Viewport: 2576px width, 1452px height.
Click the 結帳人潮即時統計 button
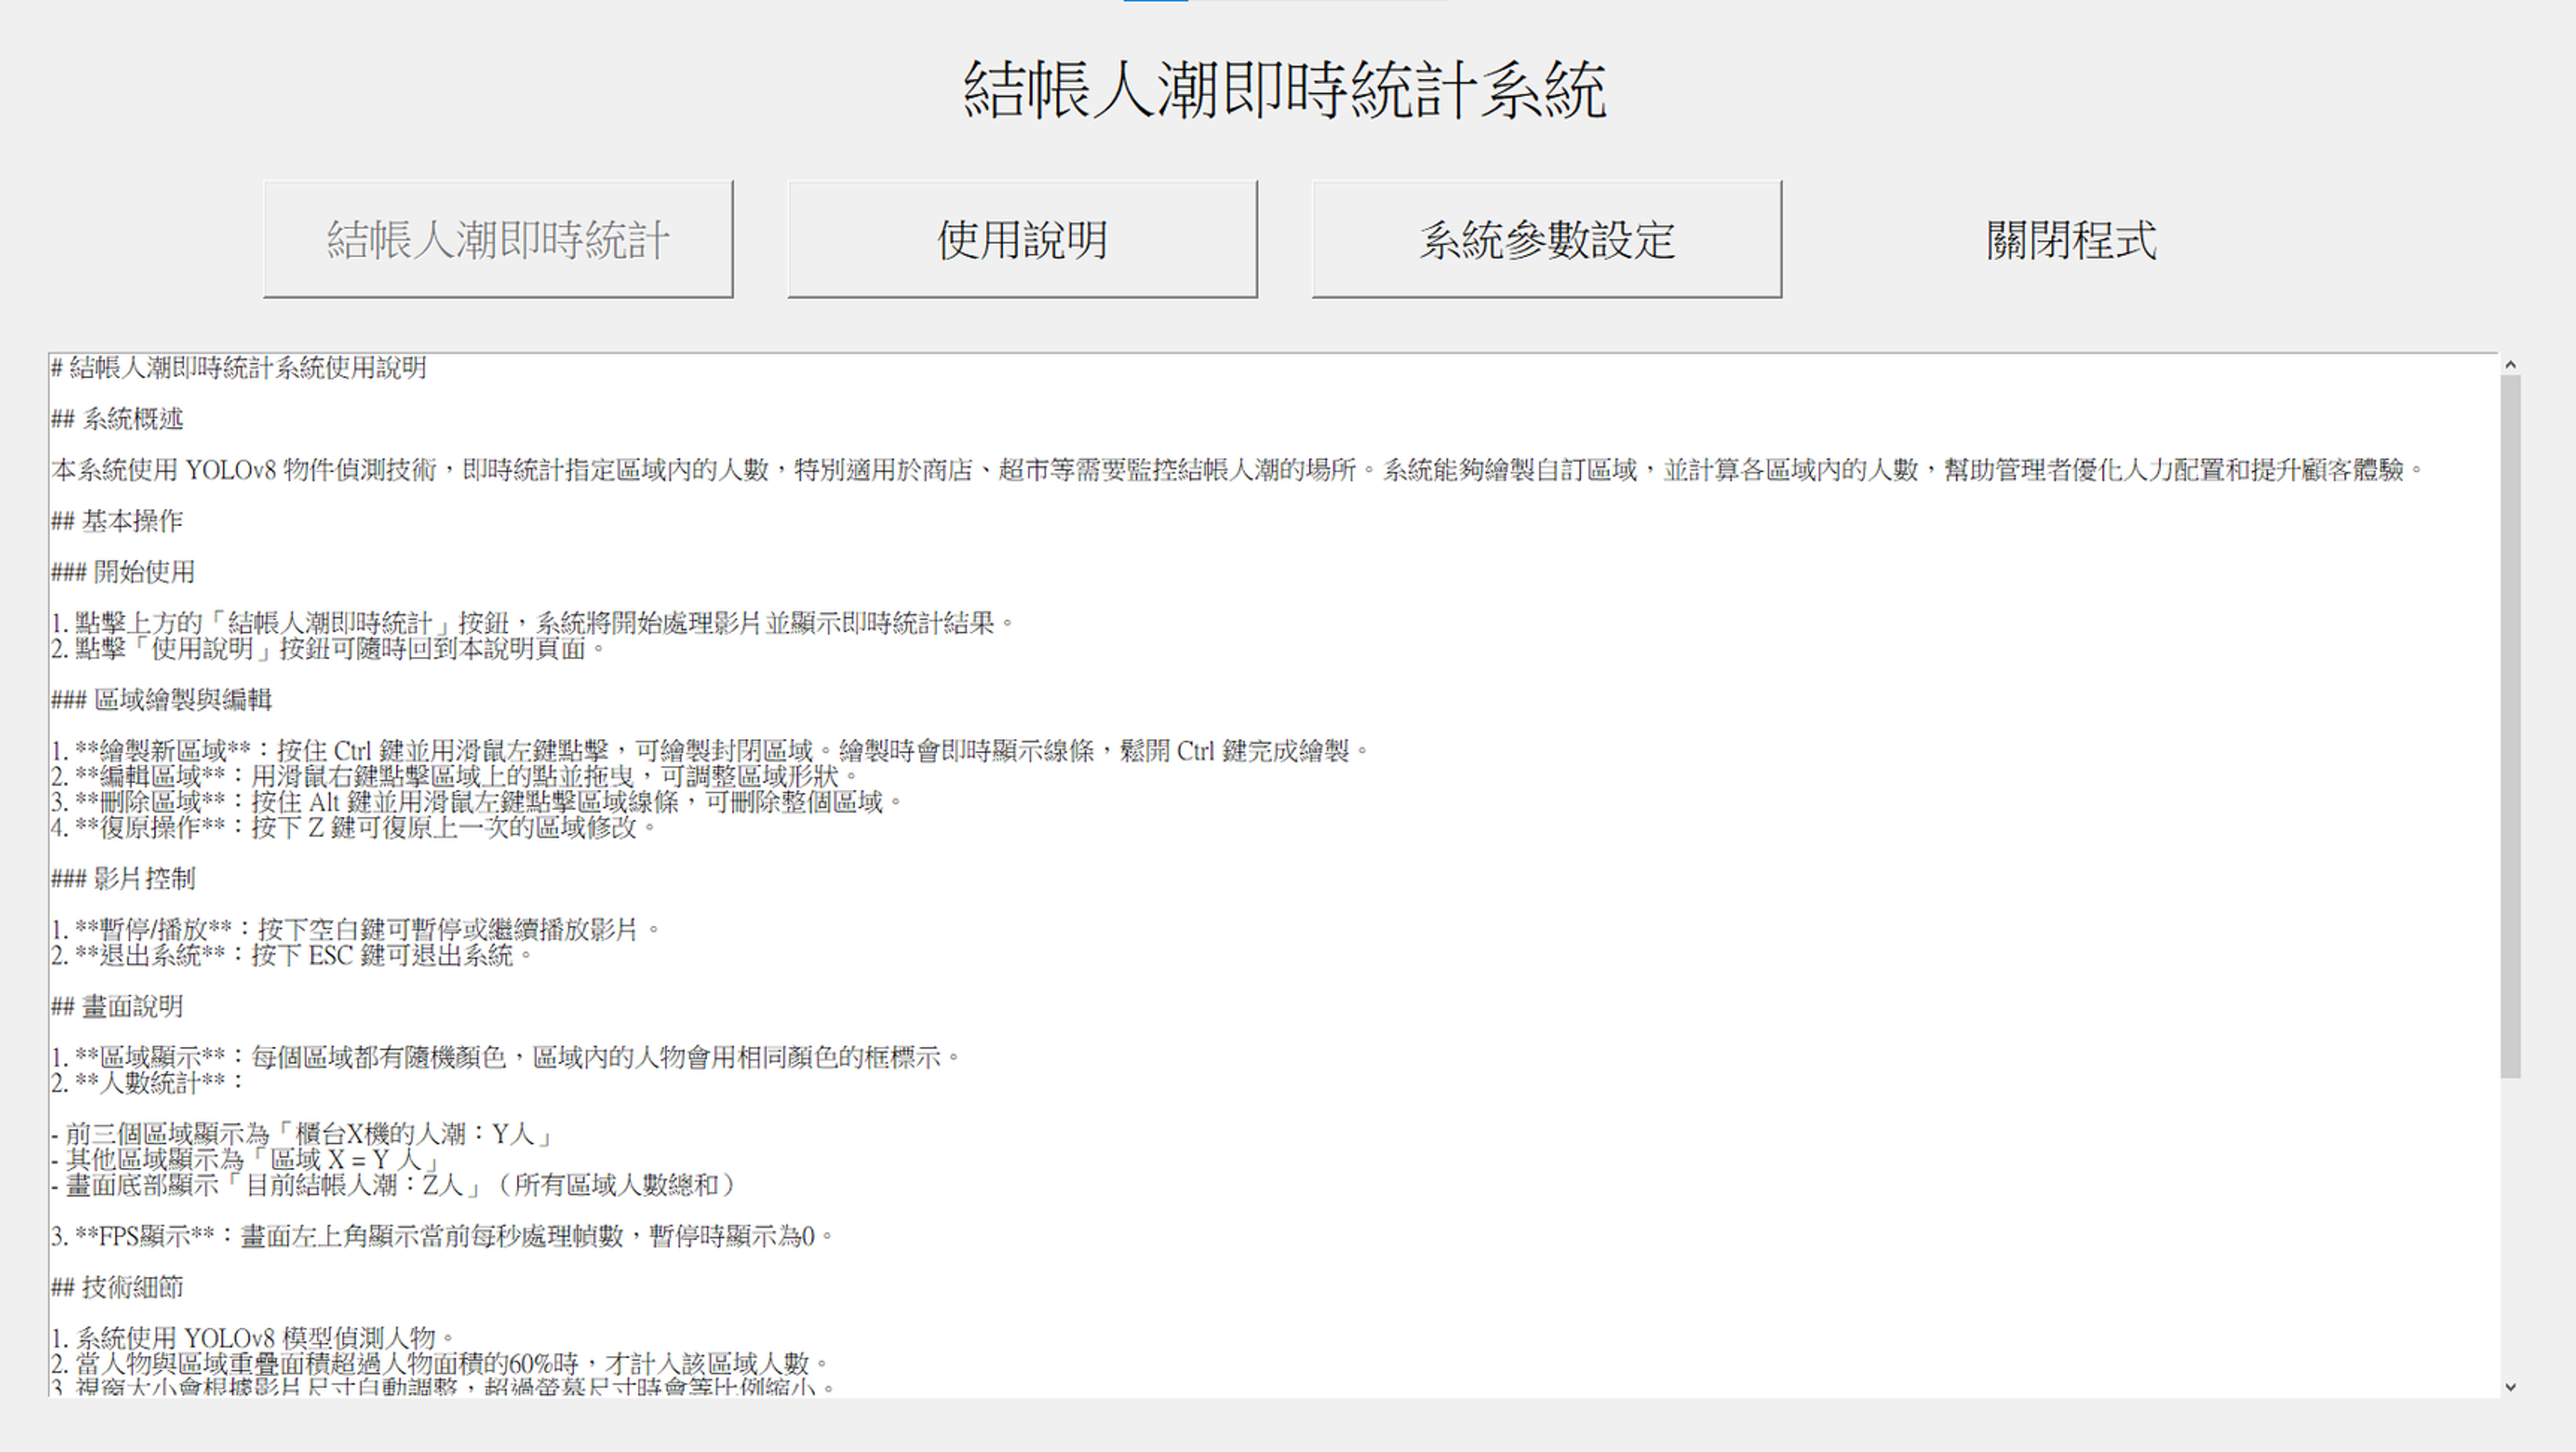coord(497,239)
